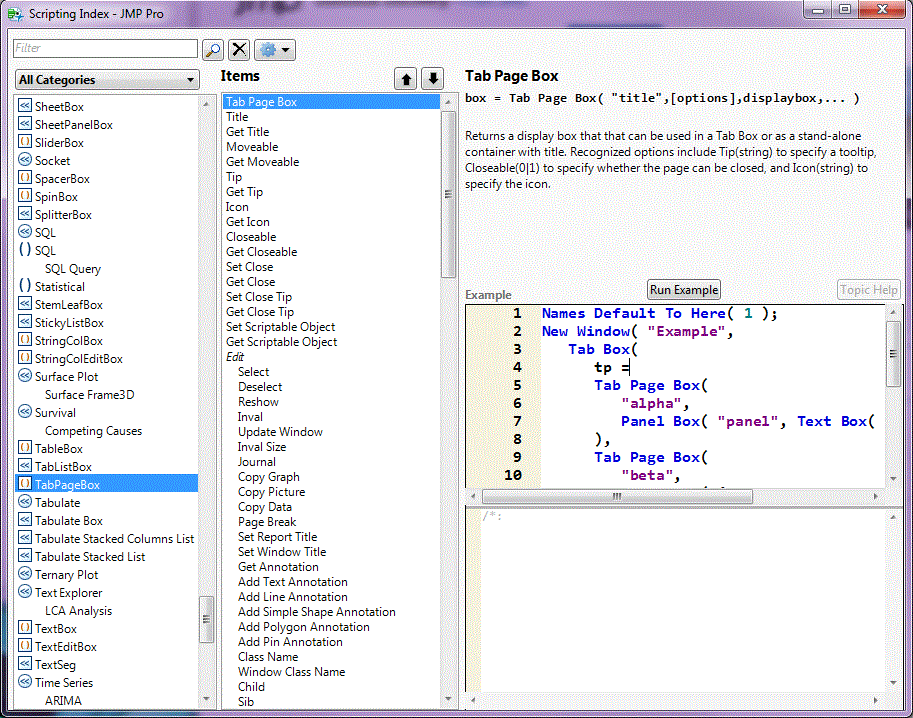Open the All Categories dropdown
Image resolution: width=913 pixels, height=718 pixels.
click(107, 79)
